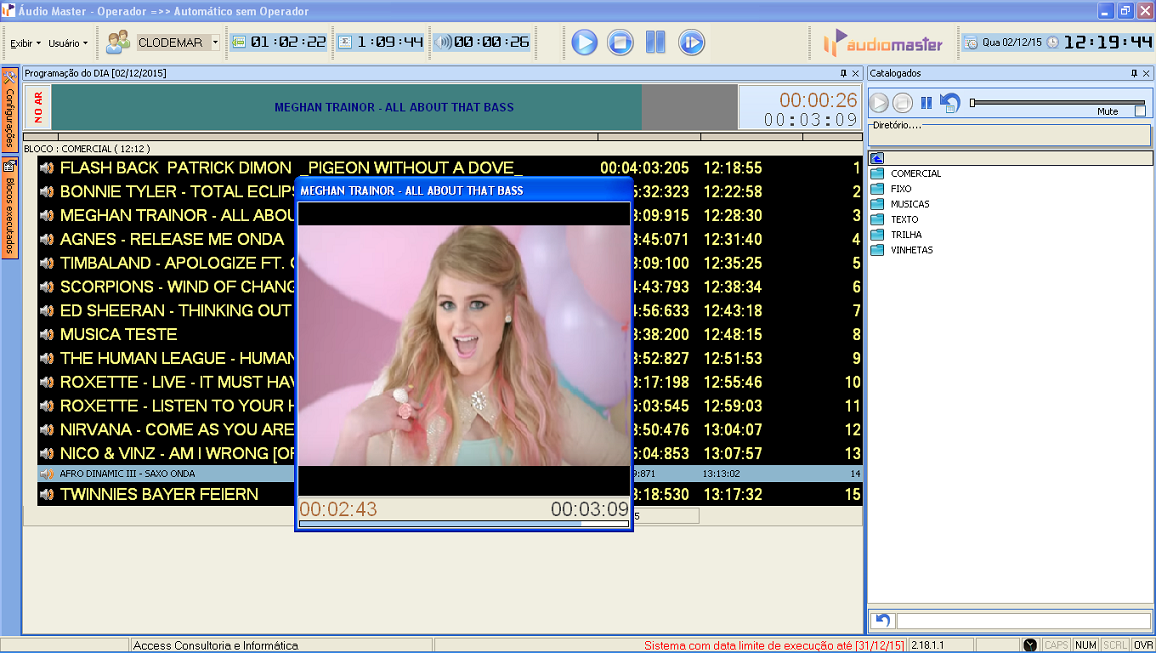1156x653 pixels.
Task: Click the up-folder icon above COMERCIAL
Action: tap(877, 158)
